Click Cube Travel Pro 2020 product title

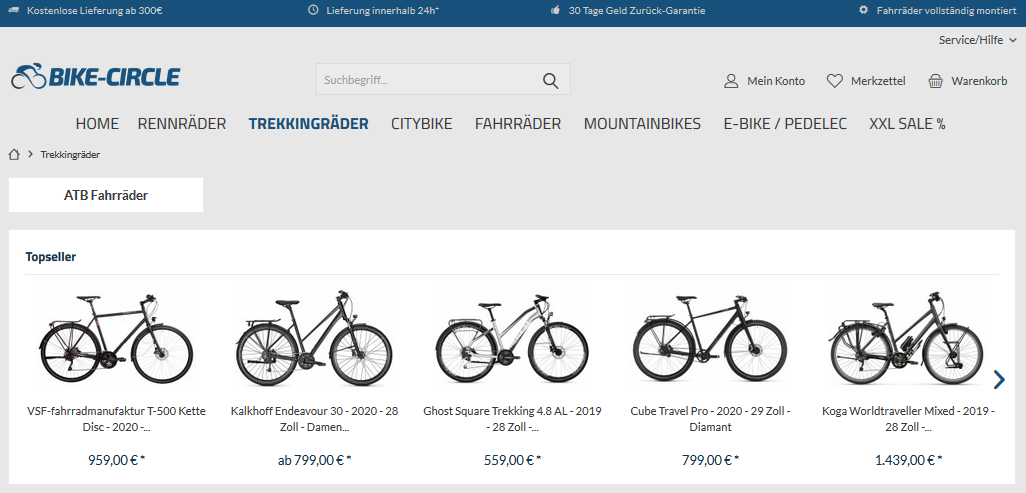click(711, 419)
